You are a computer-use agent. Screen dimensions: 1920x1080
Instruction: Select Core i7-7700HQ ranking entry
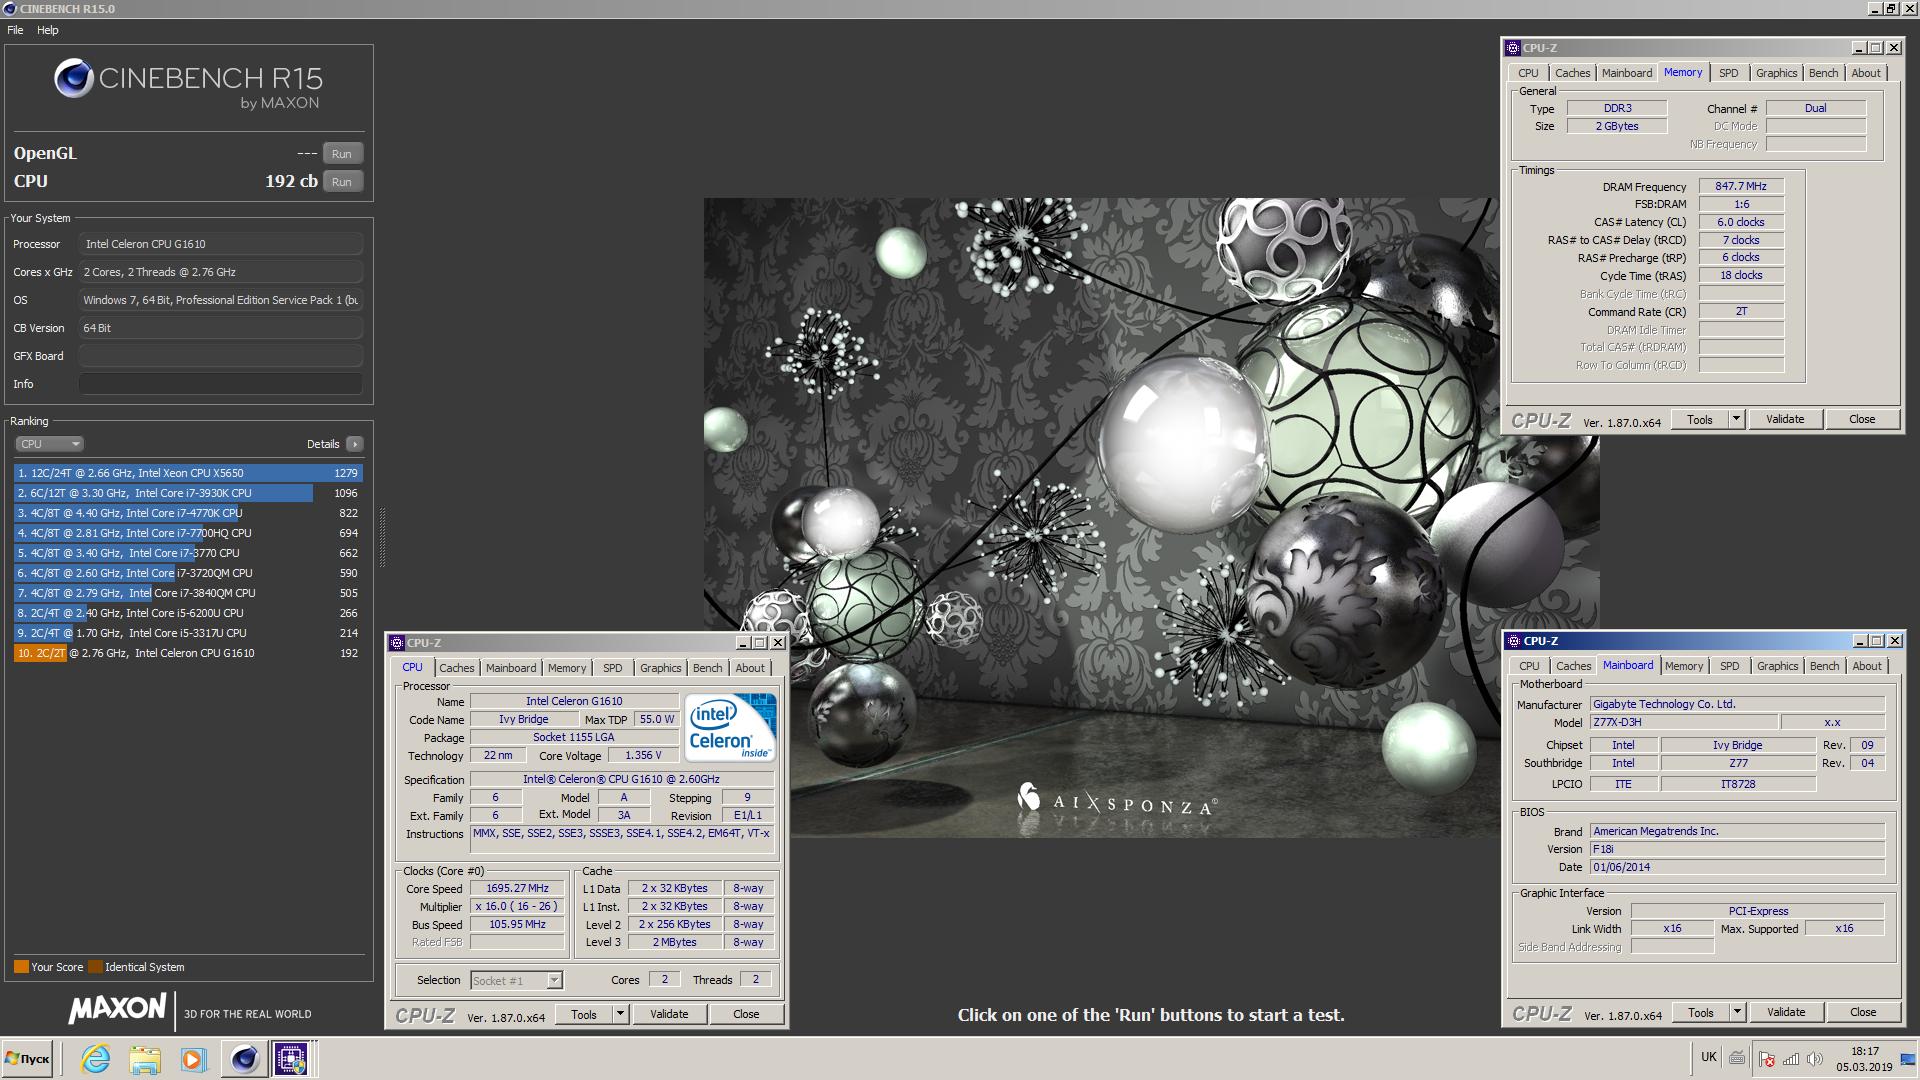(188, 533)
